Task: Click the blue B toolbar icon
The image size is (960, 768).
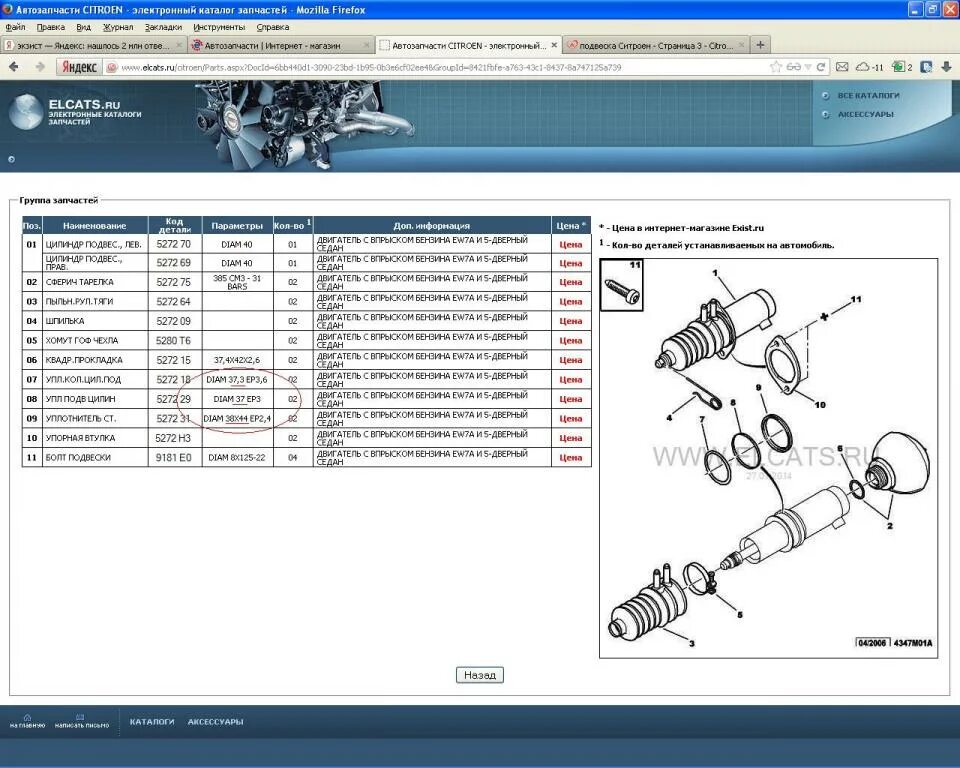Action: (927, 67)
